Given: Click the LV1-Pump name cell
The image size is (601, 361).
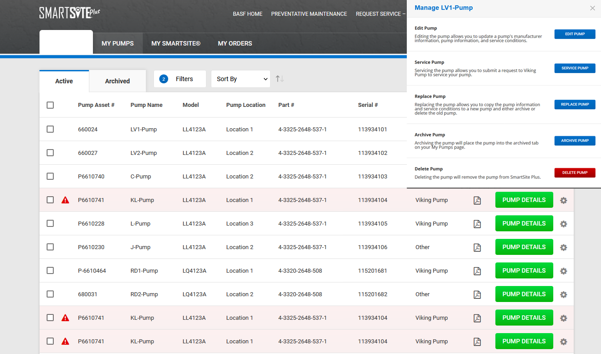Looking at the screenshot, I should pos(144,130).
